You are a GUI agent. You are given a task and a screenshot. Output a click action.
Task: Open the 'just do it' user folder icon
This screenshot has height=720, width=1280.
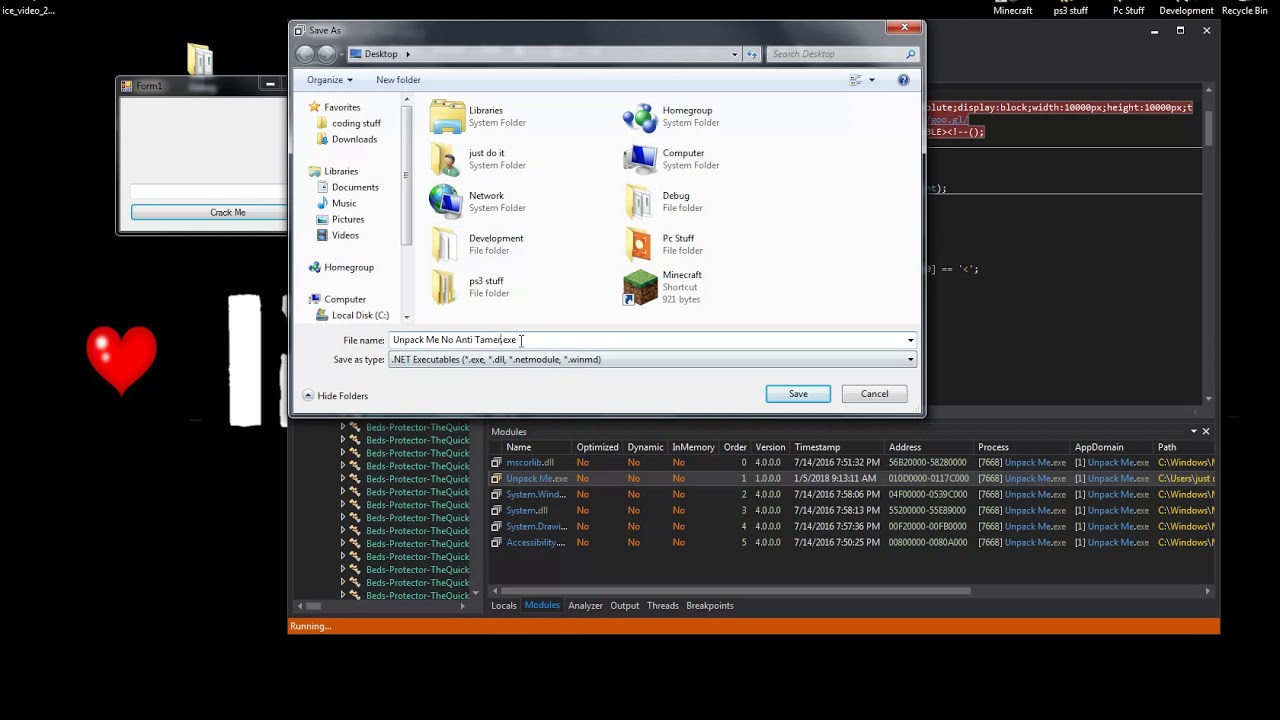pyautogui.click(x=447, y=159)
